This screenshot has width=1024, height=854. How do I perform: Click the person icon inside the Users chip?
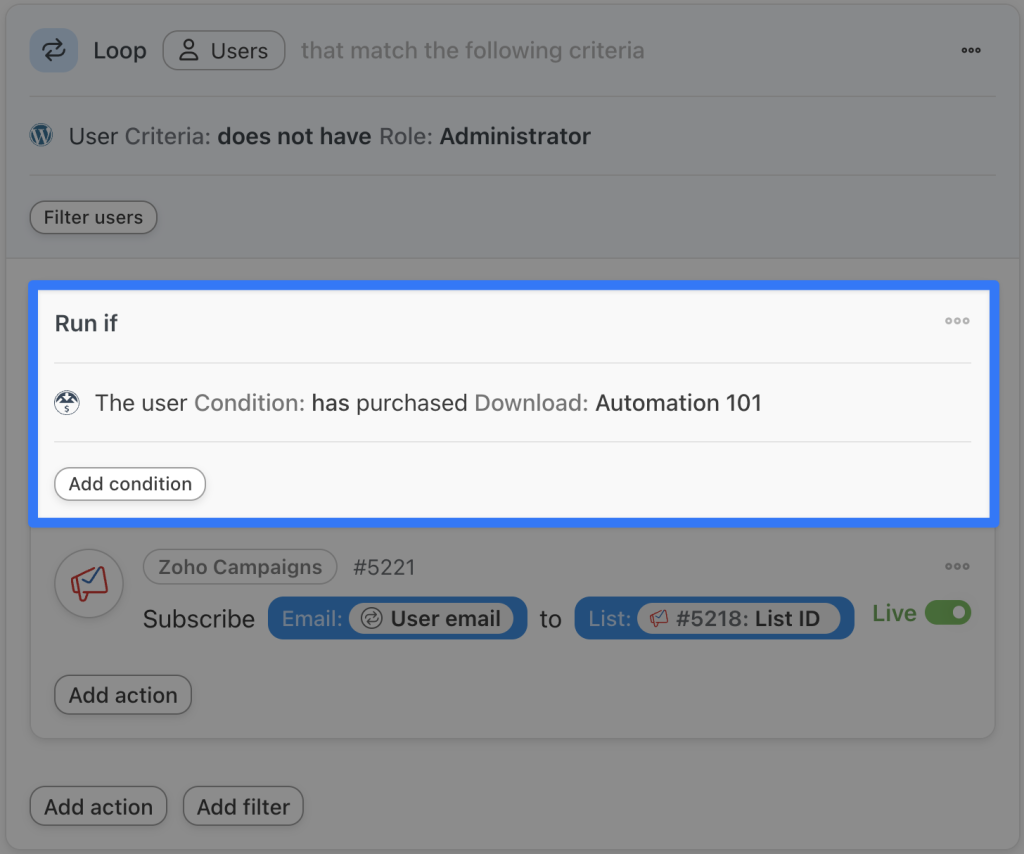coord(190,50)
